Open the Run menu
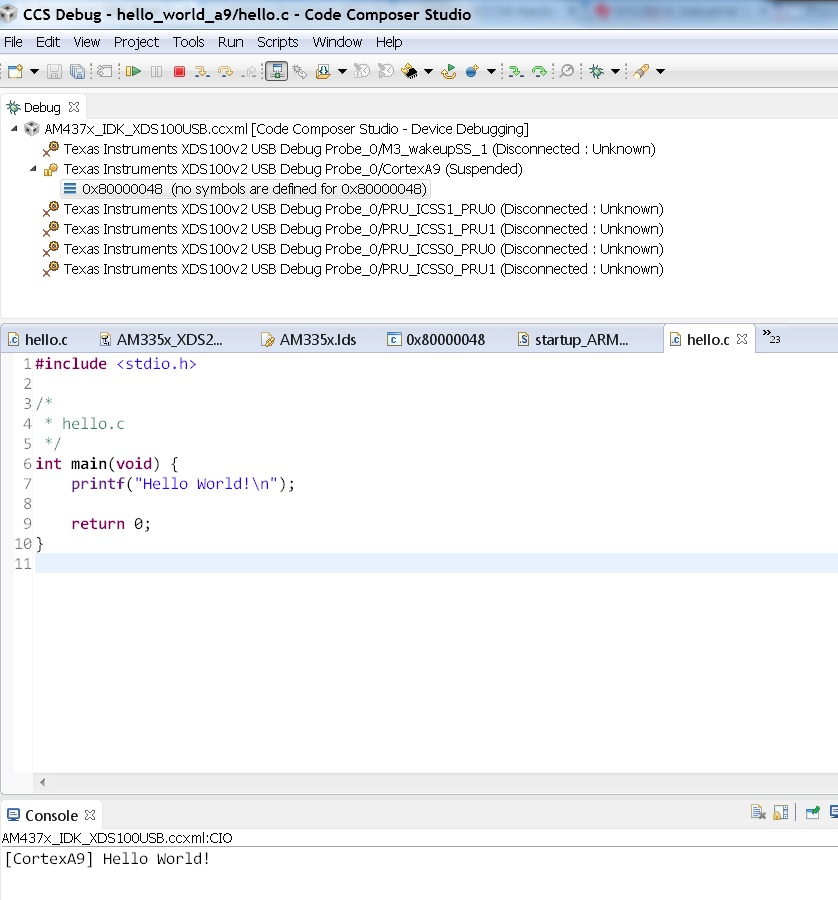Viewport: 838px width, 900px height. point(230,42)
